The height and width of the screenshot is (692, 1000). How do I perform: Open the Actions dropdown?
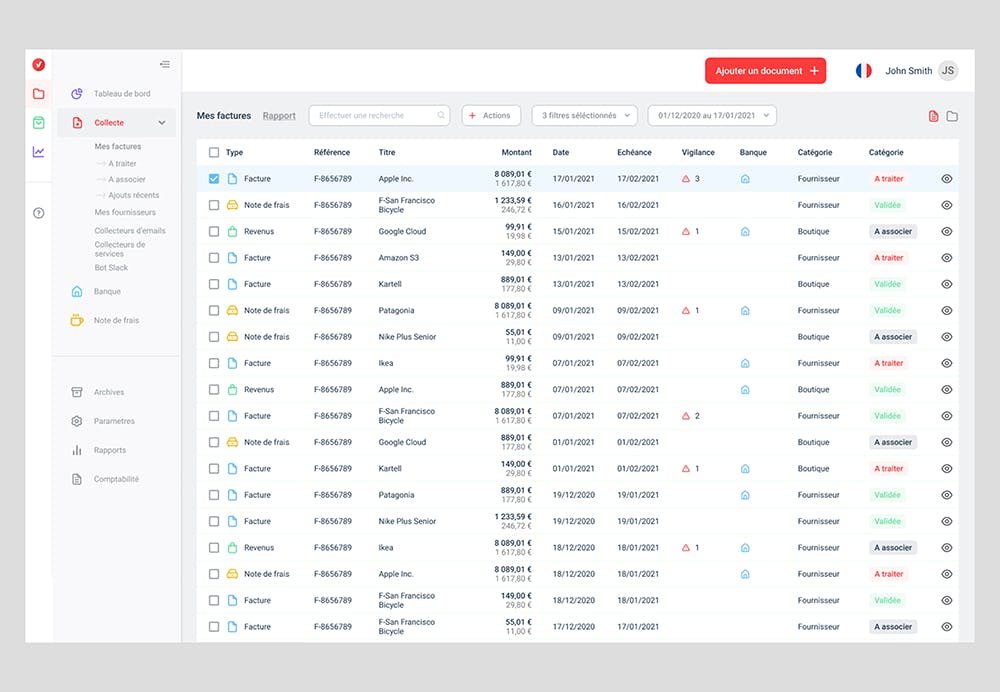coord(491,115)
